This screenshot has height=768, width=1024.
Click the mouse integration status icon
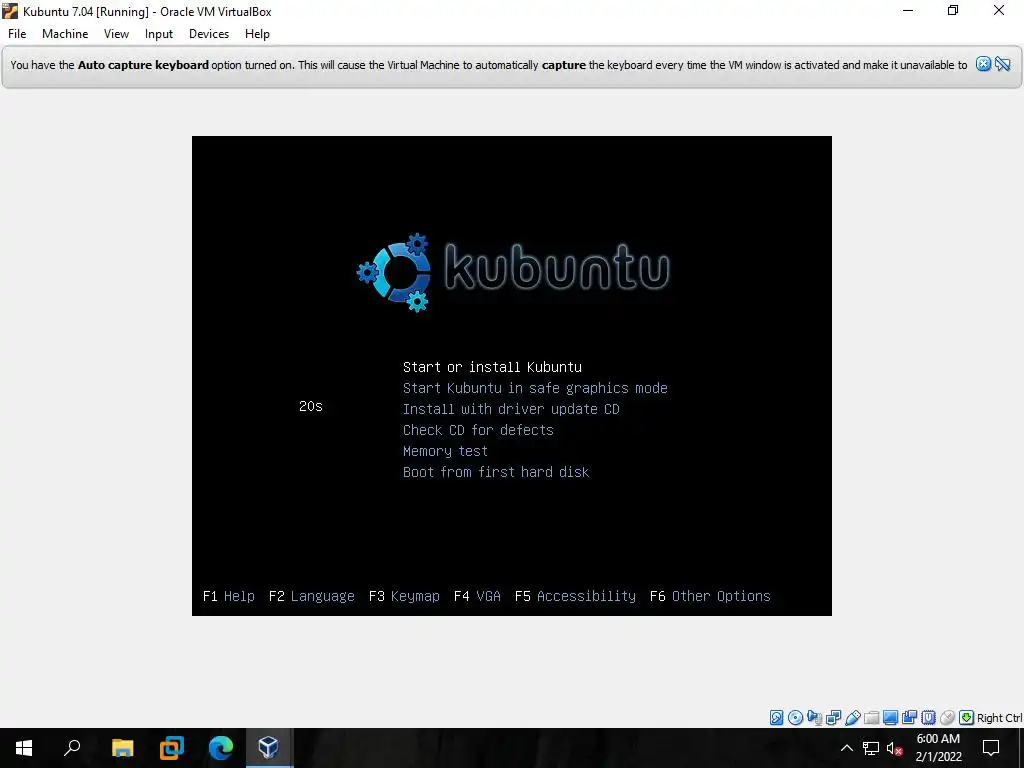[x=947, y=718]
